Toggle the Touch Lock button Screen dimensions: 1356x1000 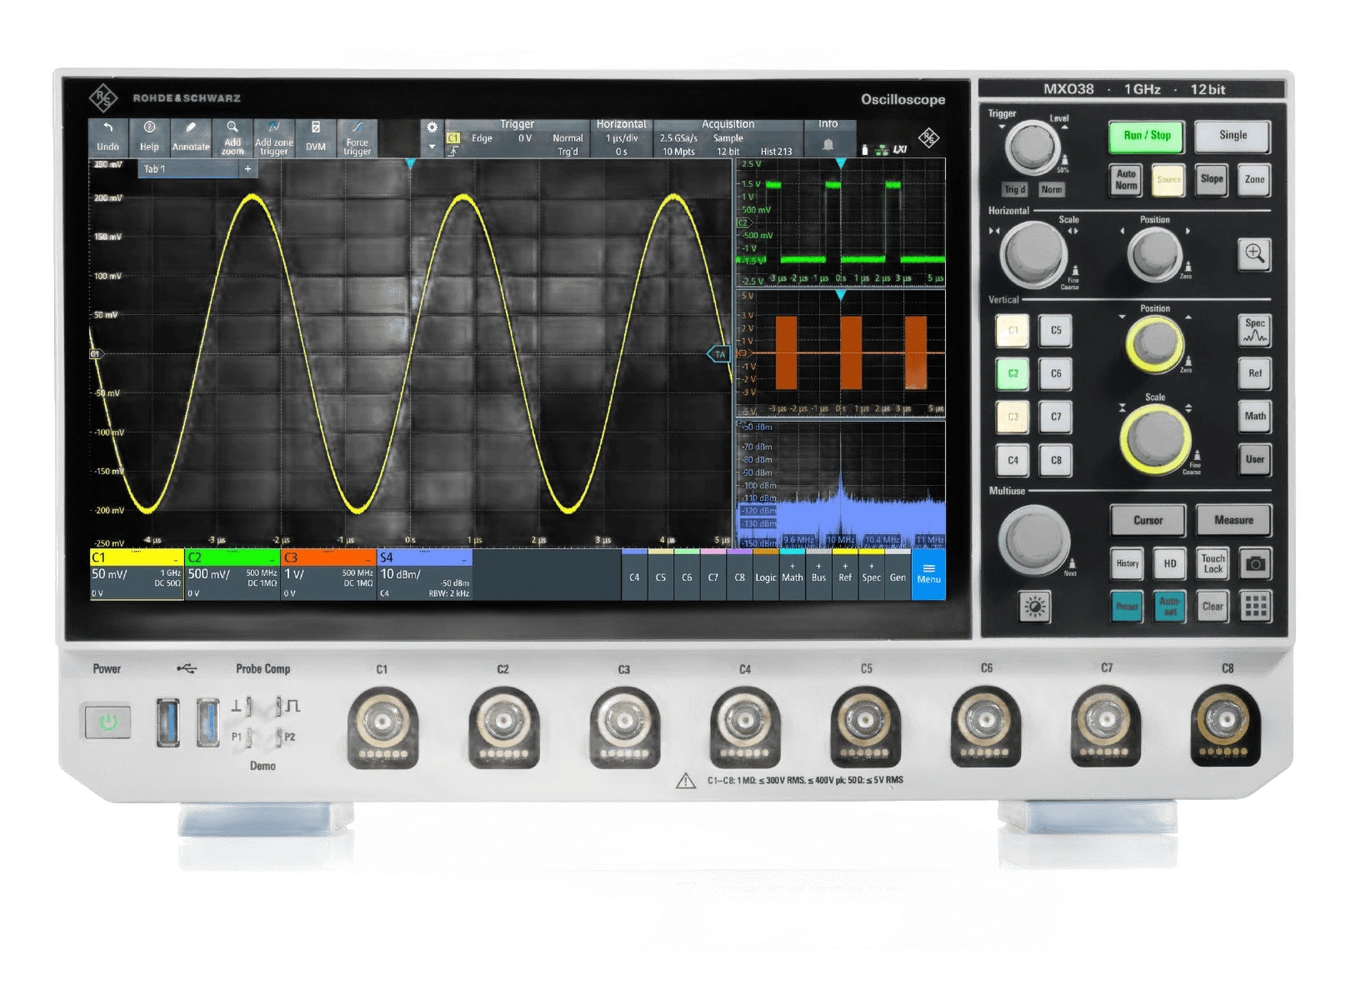tap(1213, 564)
